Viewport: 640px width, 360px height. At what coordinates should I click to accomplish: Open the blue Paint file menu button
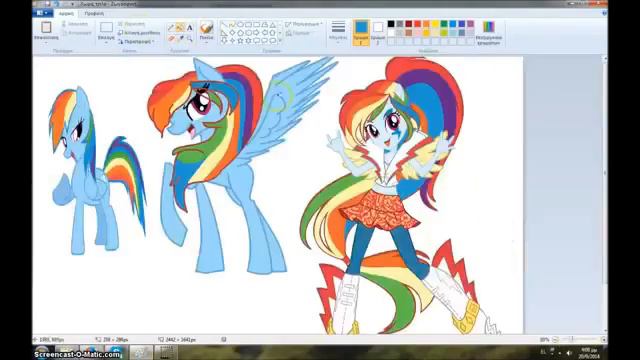click(x=42, y=13)
